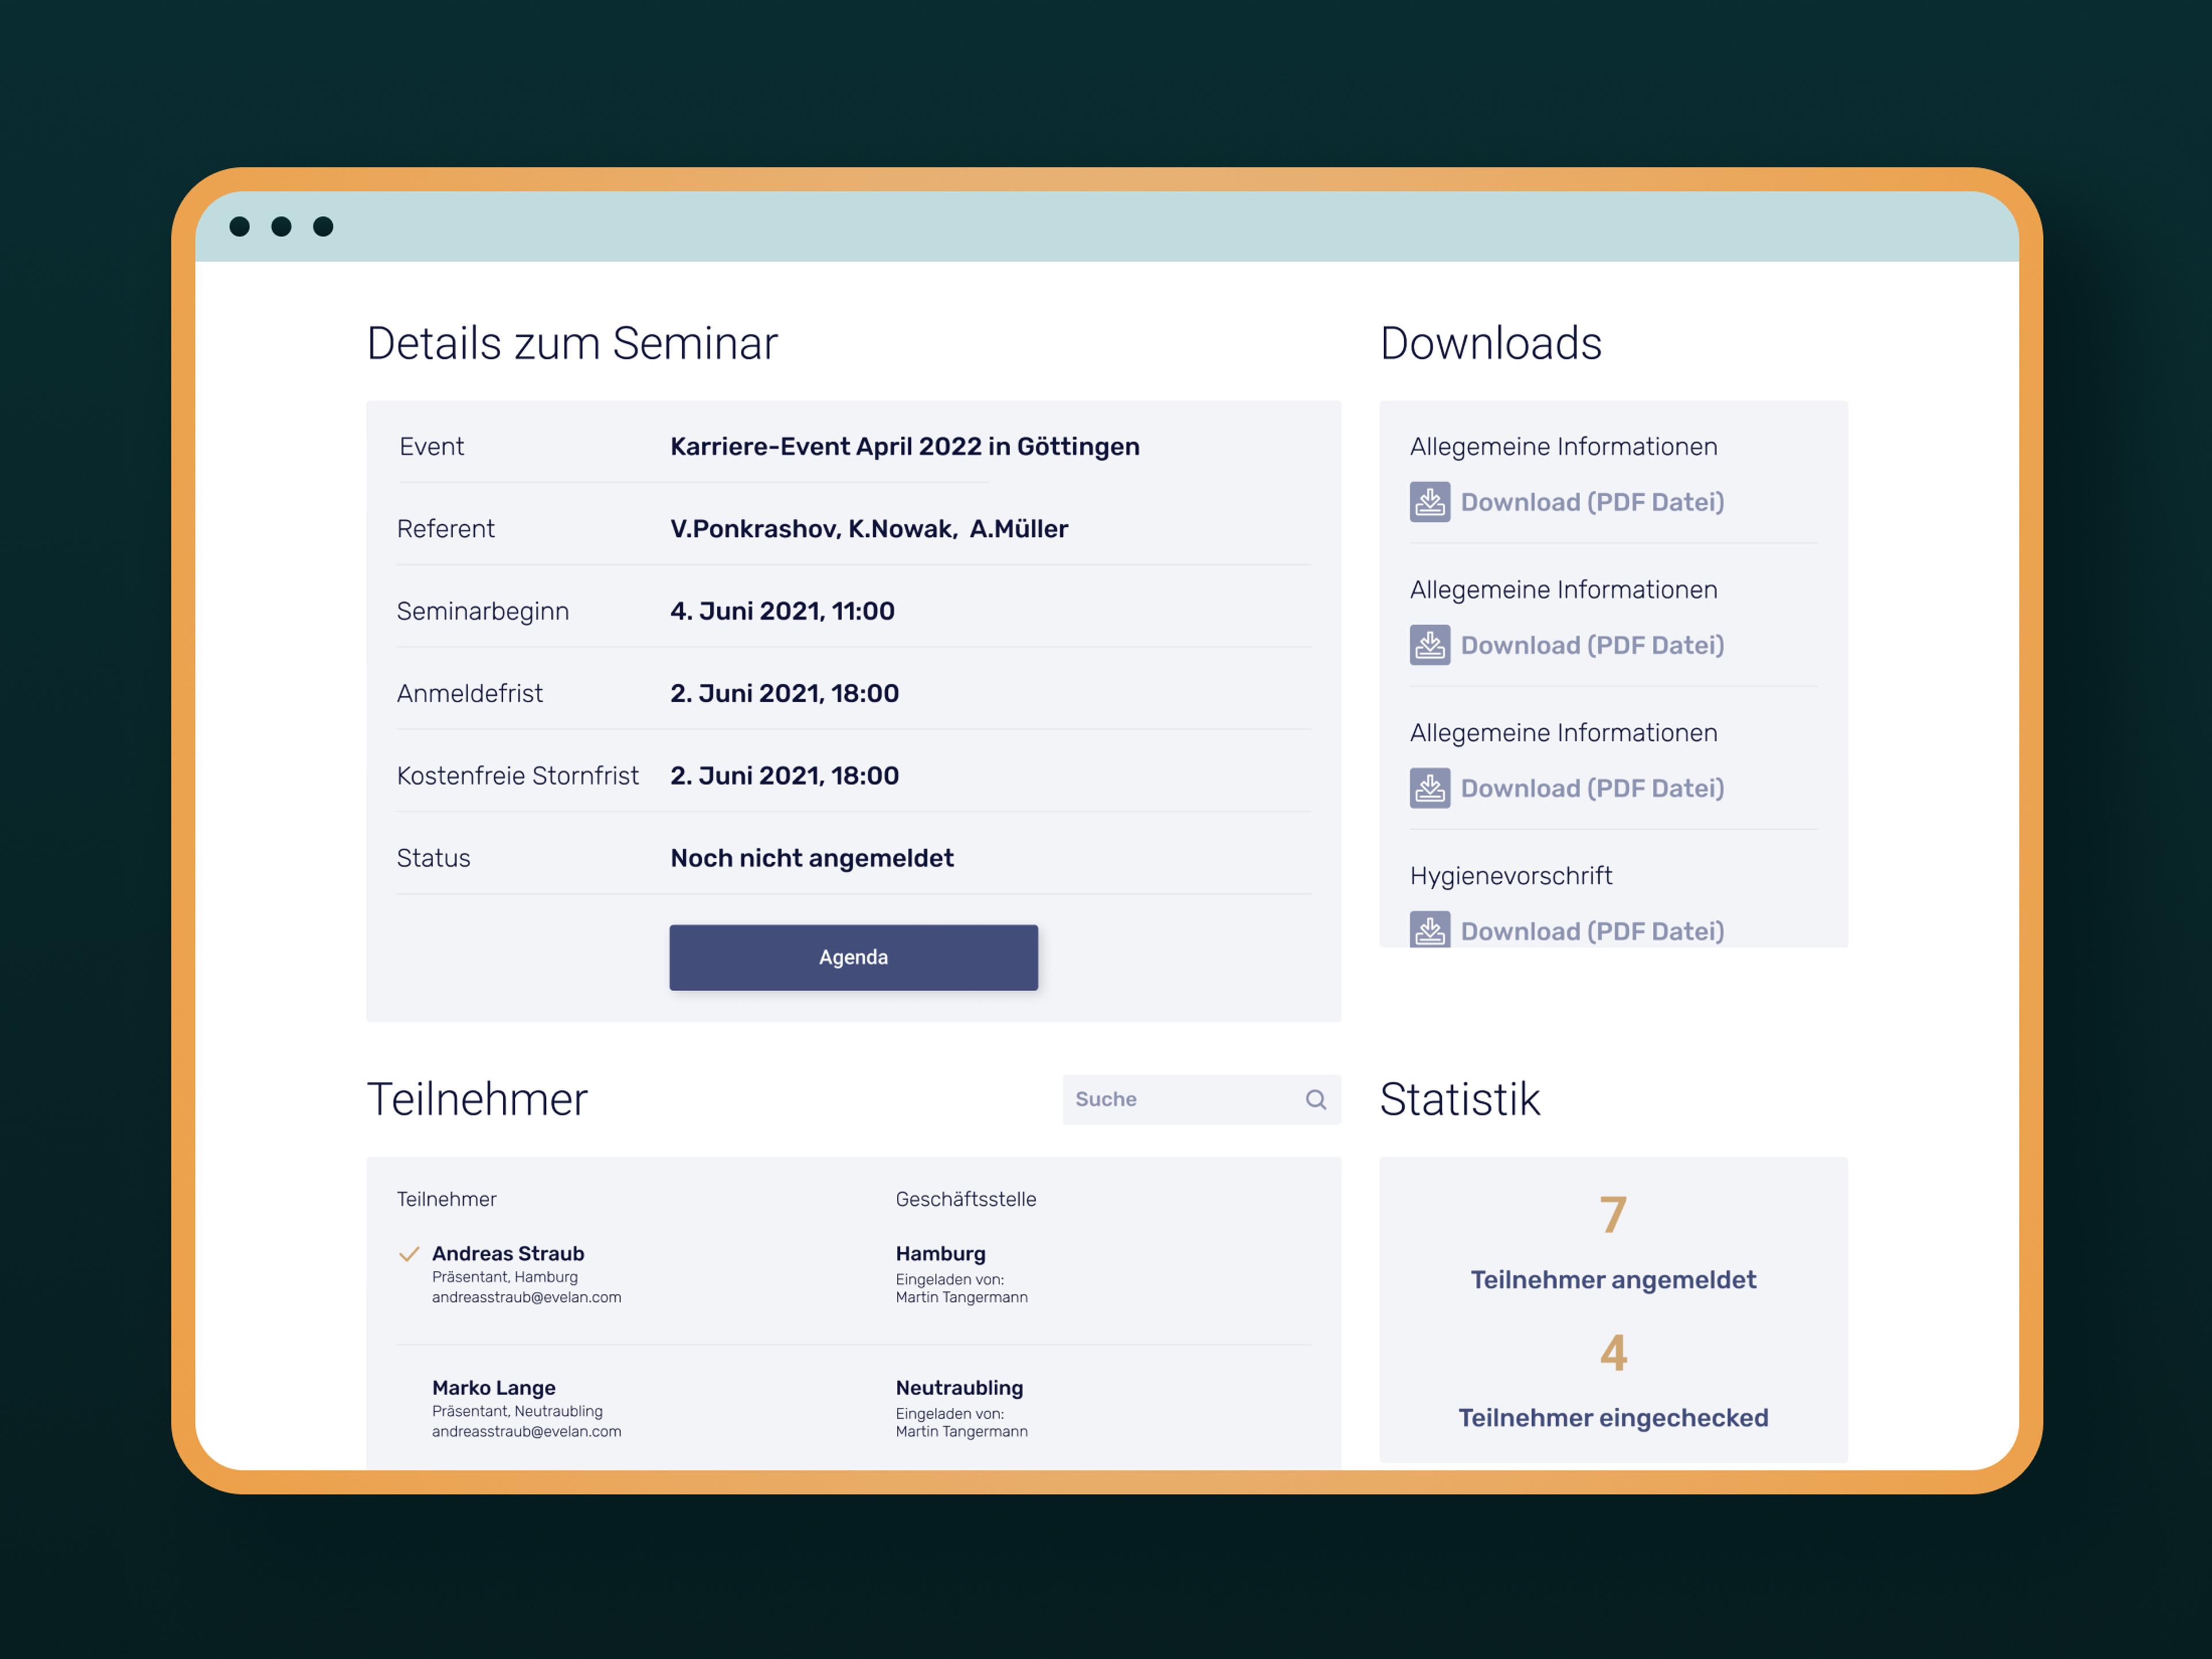Click the second Allegemeine Informationen download icon
Screen dimensions: 2212x1659
point(1430,645)
